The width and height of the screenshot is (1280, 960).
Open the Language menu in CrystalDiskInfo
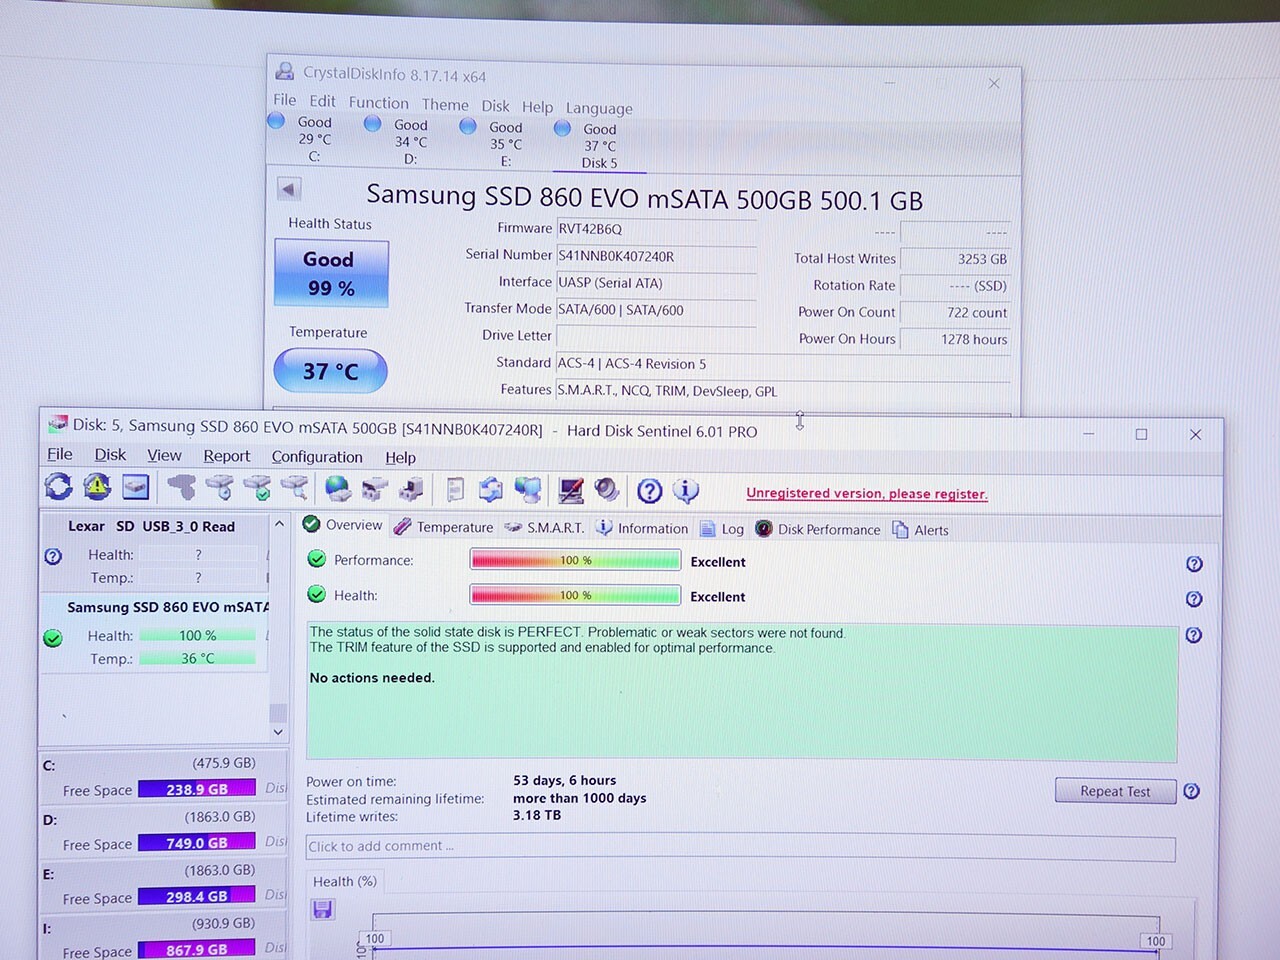coord(599,108)
